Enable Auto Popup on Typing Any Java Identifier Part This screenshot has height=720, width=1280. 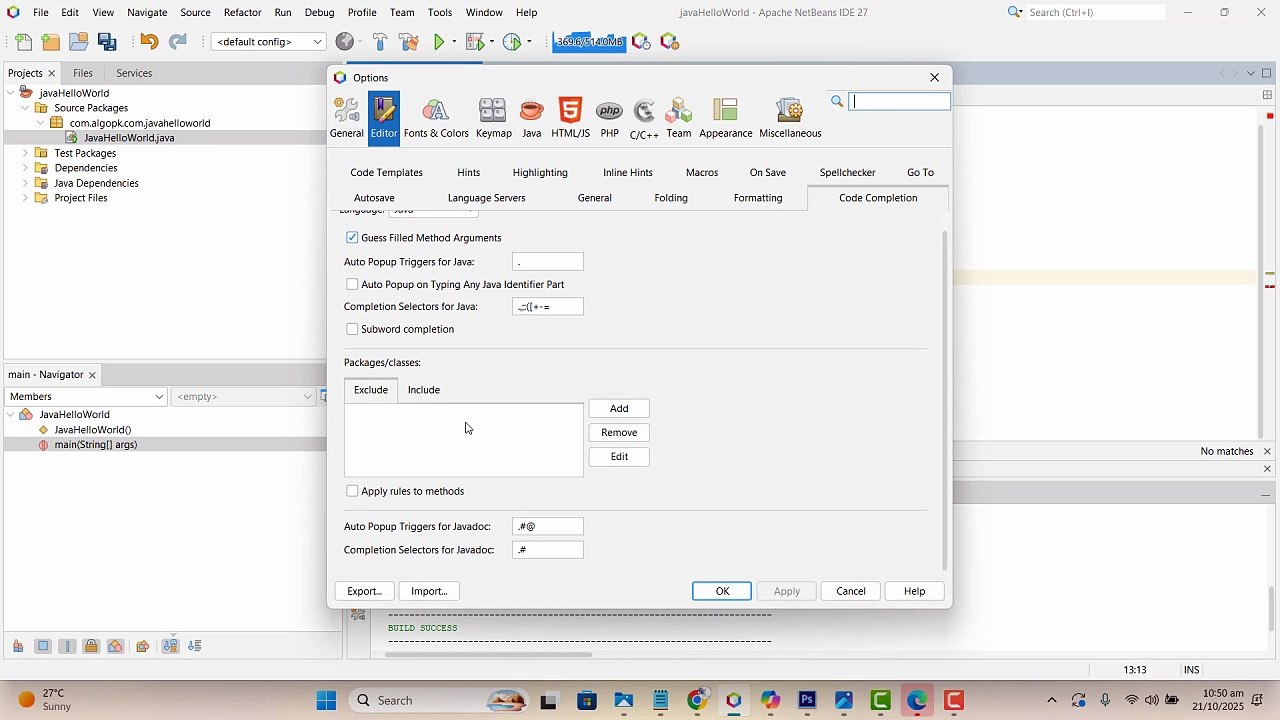[x=352, y=285]
